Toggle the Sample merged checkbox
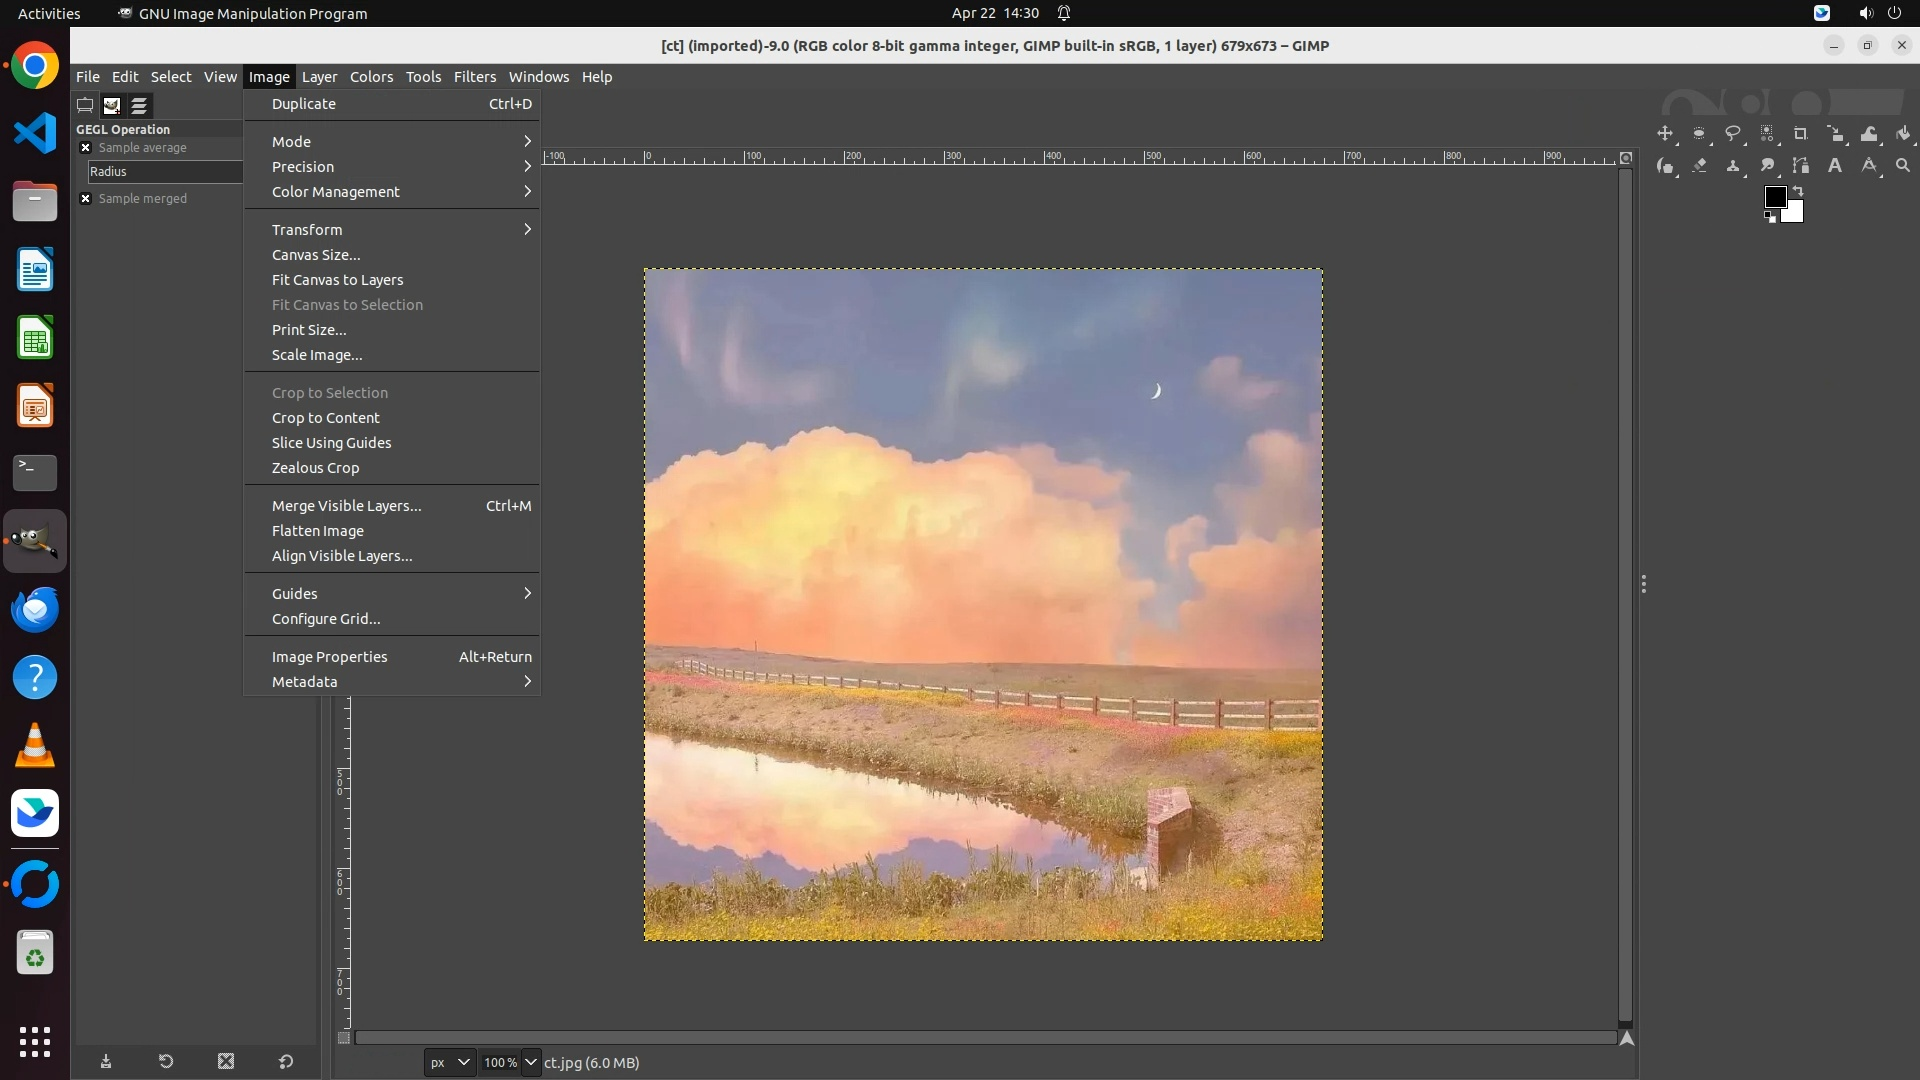The height and width of the screenshot is (1080, 1920). [x=85, y=199]
